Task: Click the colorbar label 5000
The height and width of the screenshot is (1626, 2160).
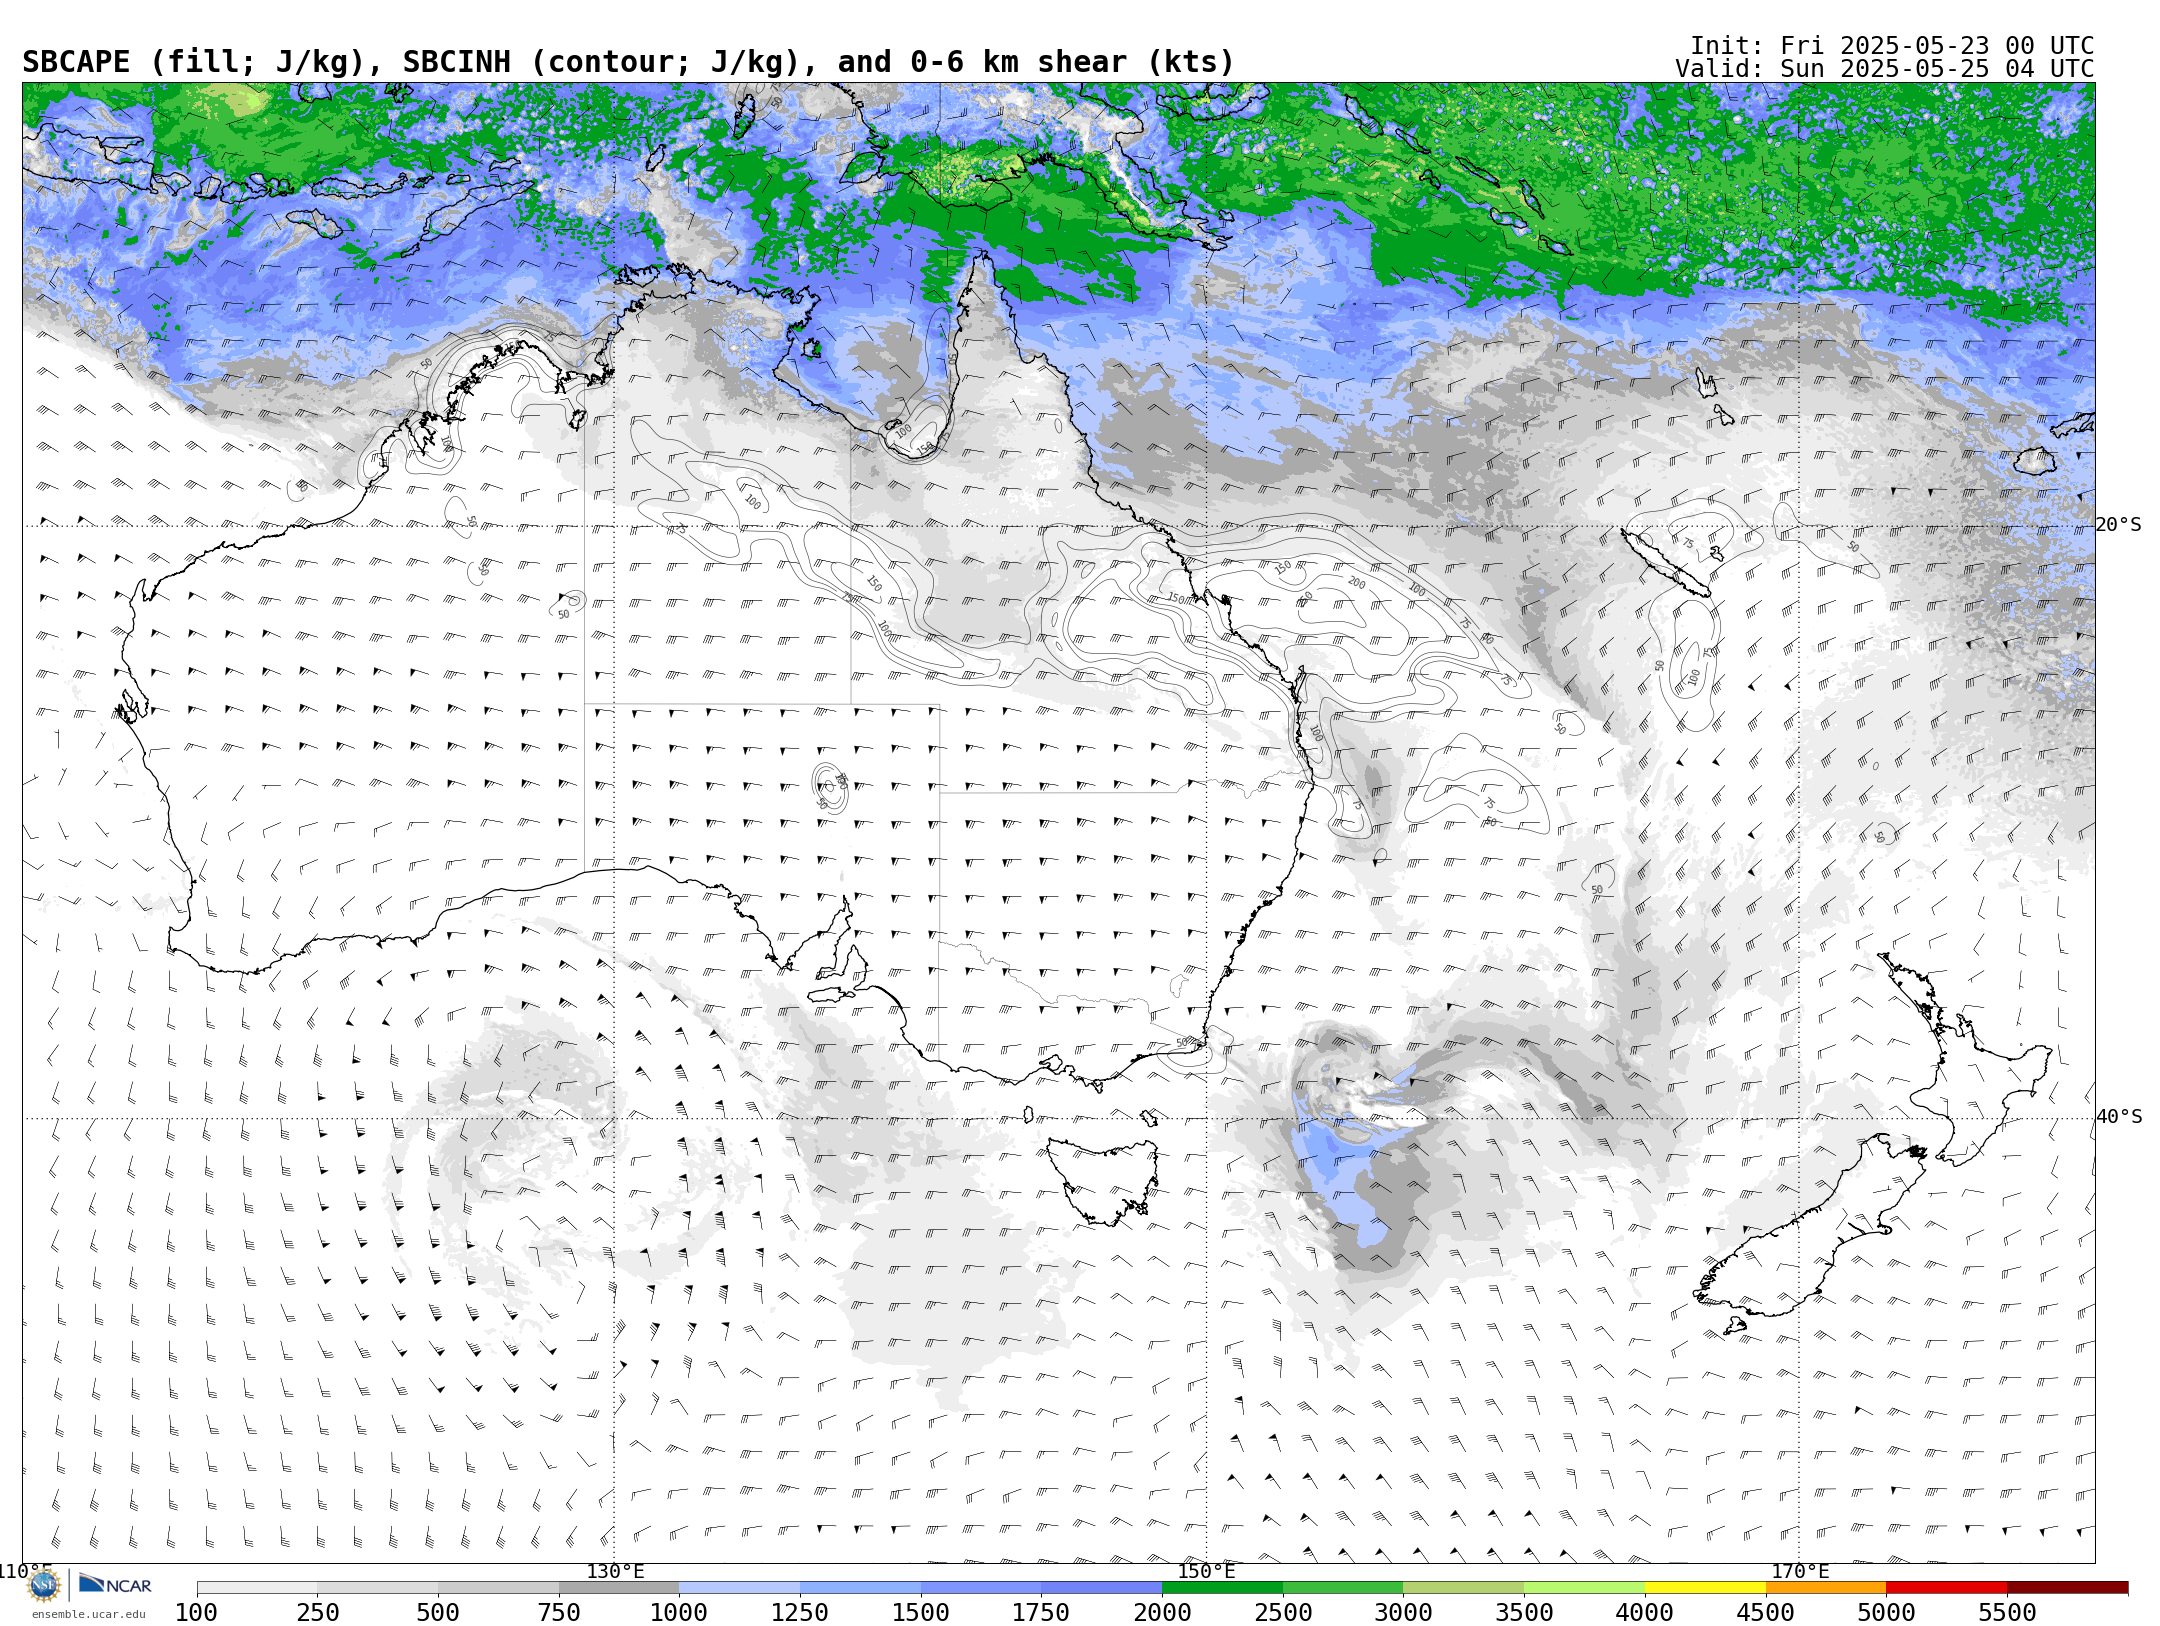Action: coord(1886,1613)
